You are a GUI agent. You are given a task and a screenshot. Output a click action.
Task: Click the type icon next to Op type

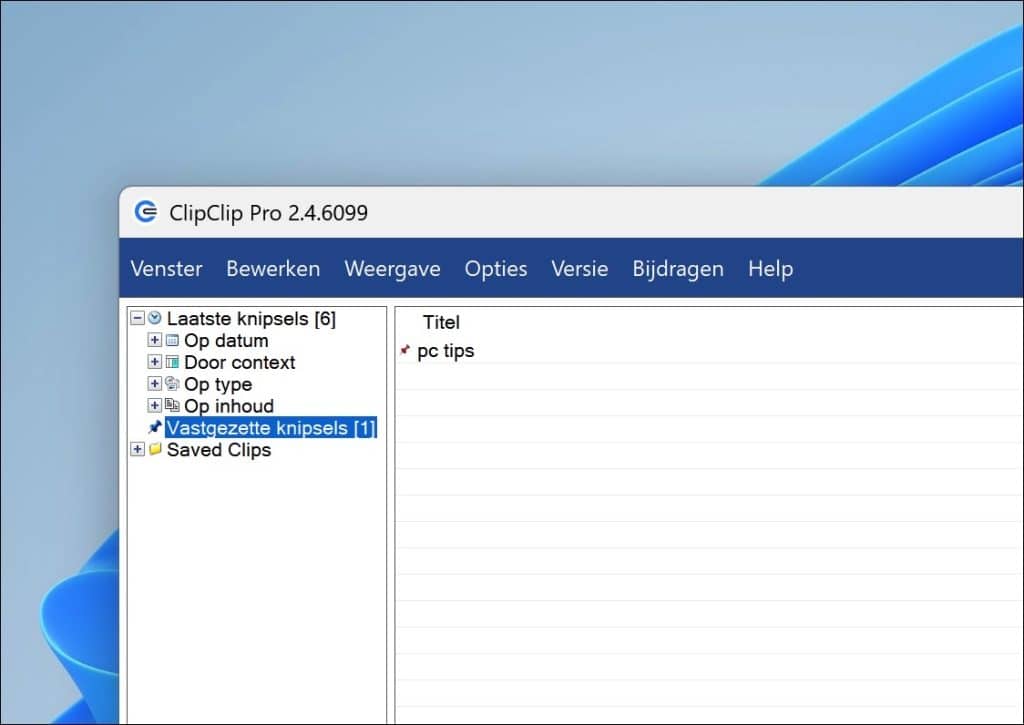(x=172, y=383)
